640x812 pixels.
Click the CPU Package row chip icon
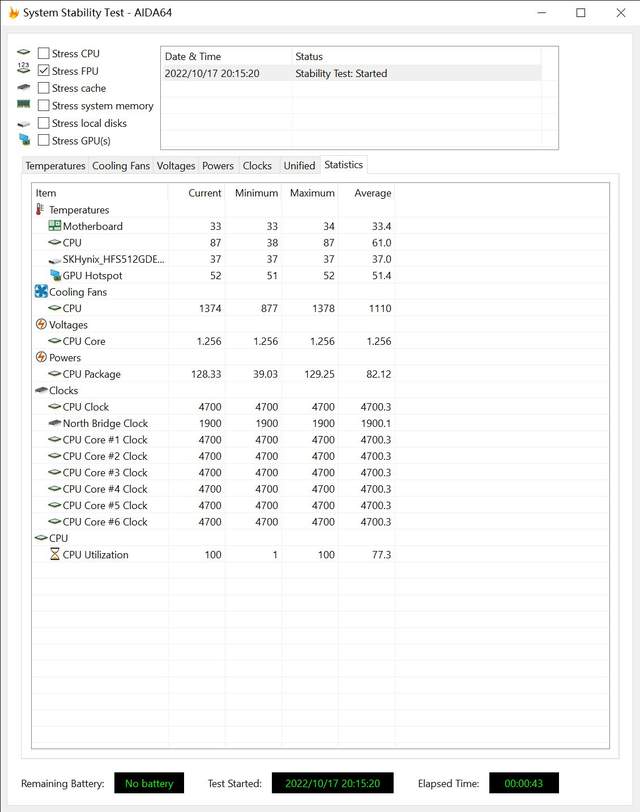(54, 373)
